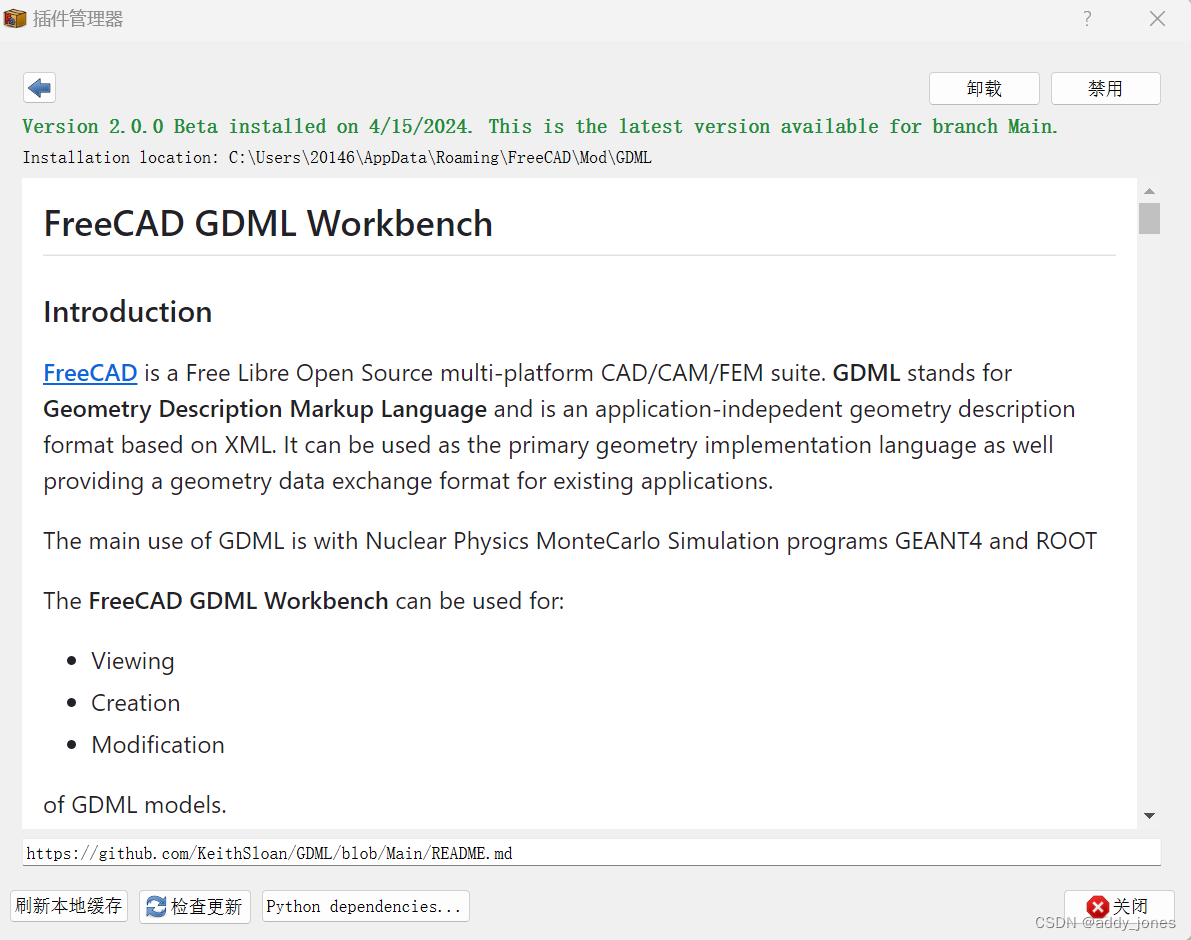
Task: Click the bullet beside Viewing list item
Action: 70,662
